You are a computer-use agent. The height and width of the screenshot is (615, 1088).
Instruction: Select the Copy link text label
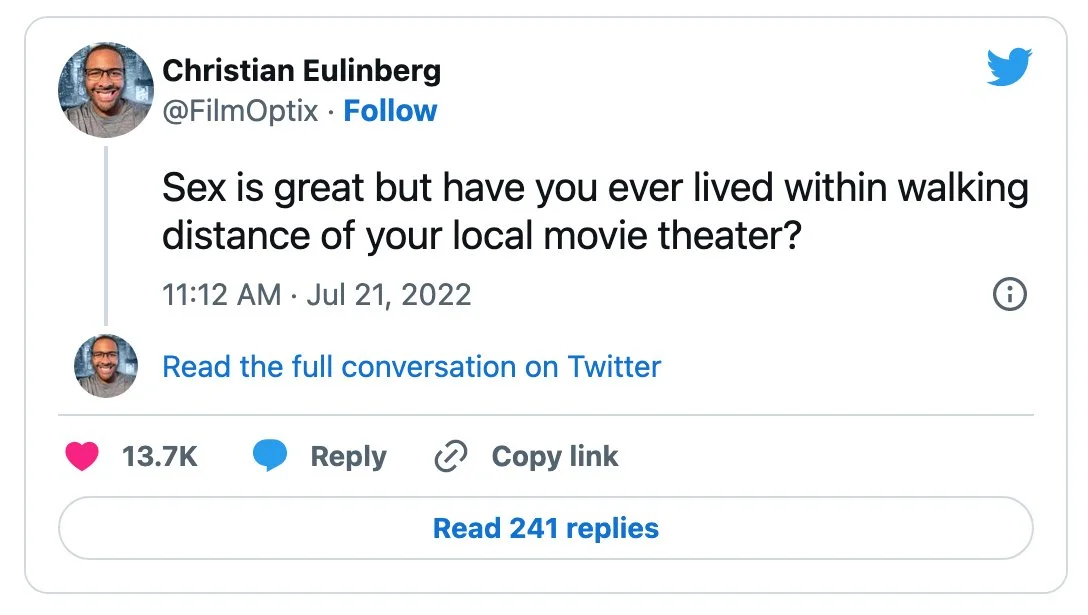tap(555, 457)
